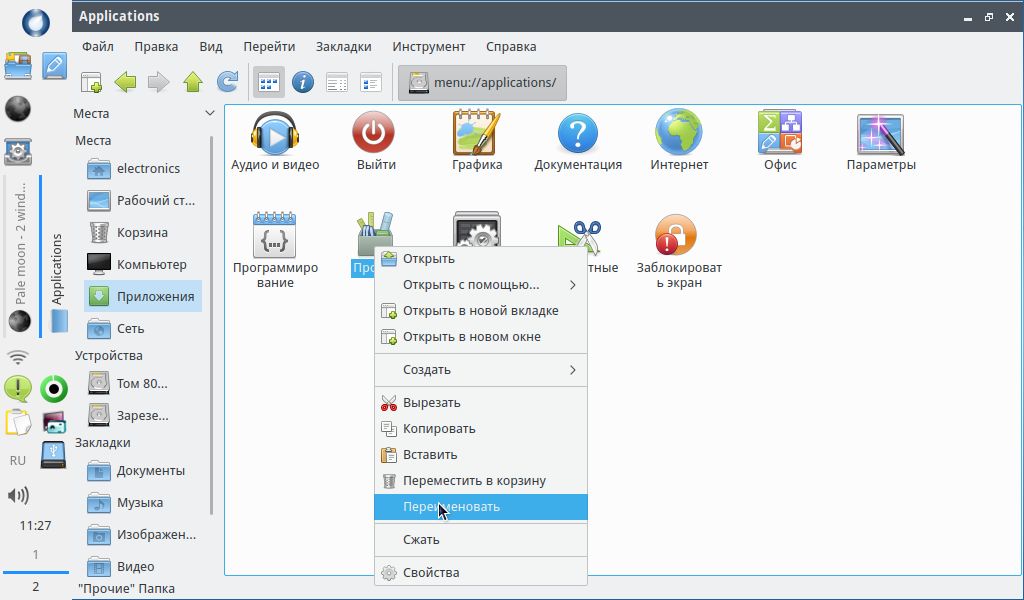
Task: Switch to thumbnail view with info icon
Action: [303, 82]
